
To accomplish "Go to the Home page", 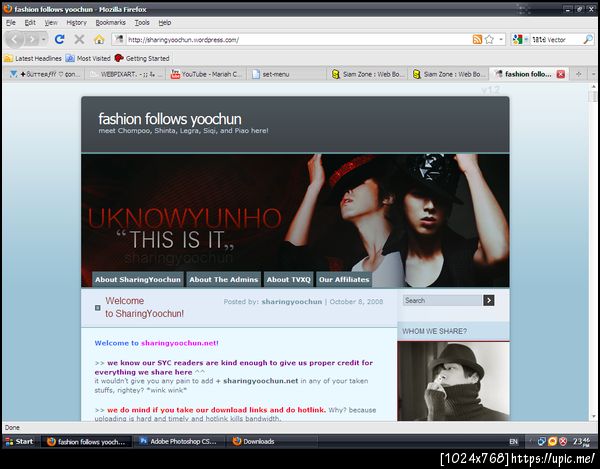I will click(x=99, y=39).
